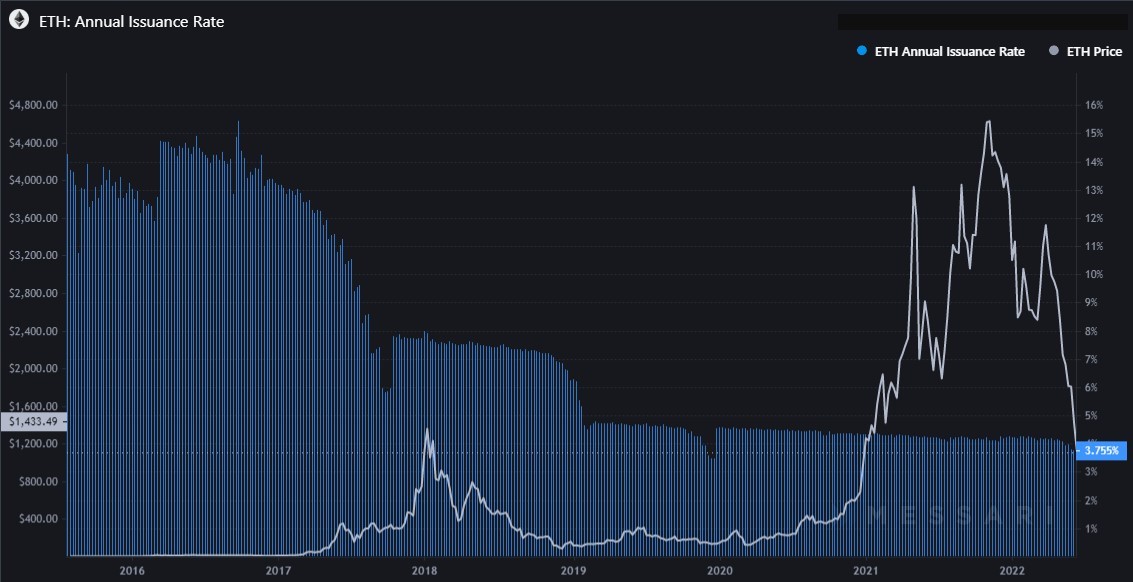
Task: Click the 2016 label on the time axis
Action: click(133, 570)
